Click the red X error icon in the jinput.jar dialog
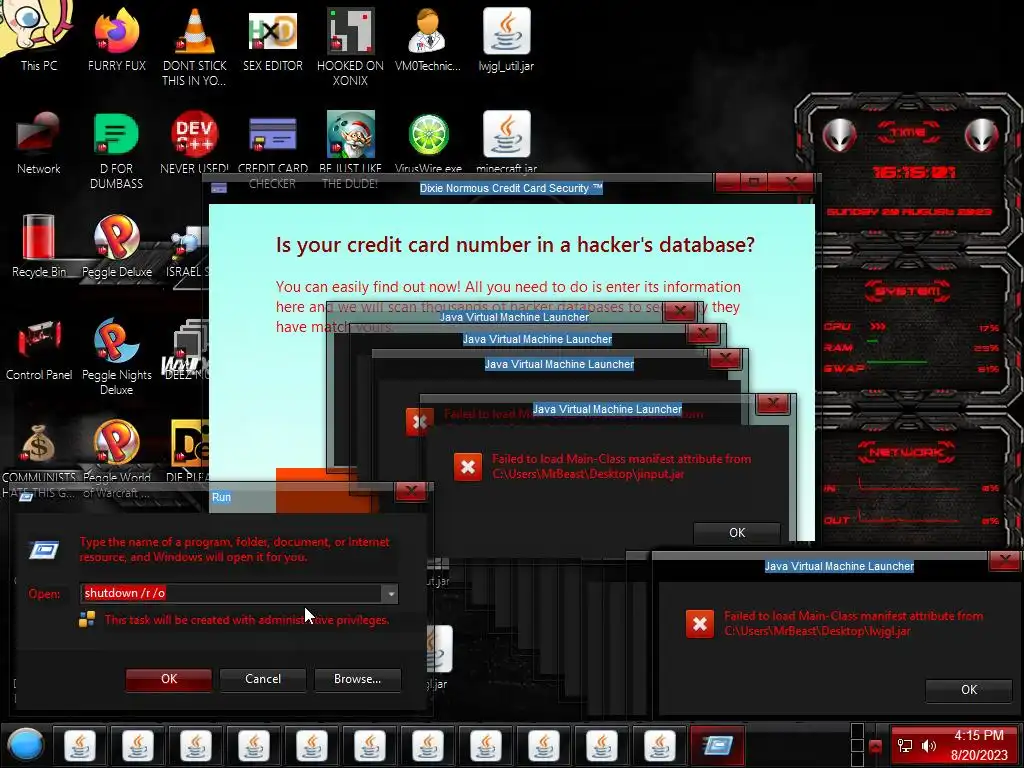Viewport: 1024px width, 768px height. click(468, 466)
